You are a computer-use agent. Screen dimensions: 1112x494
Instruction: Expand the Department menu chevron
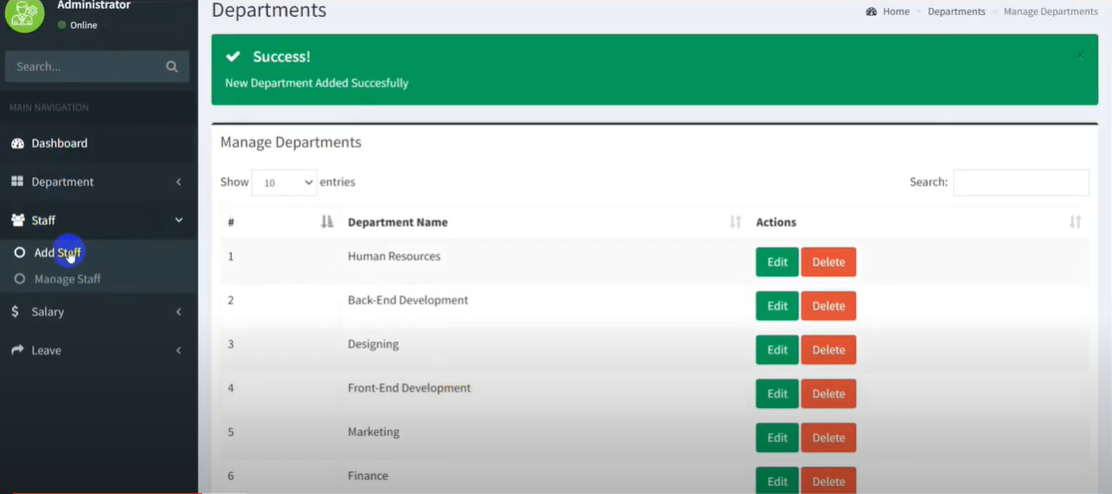[x=179, y=182]
